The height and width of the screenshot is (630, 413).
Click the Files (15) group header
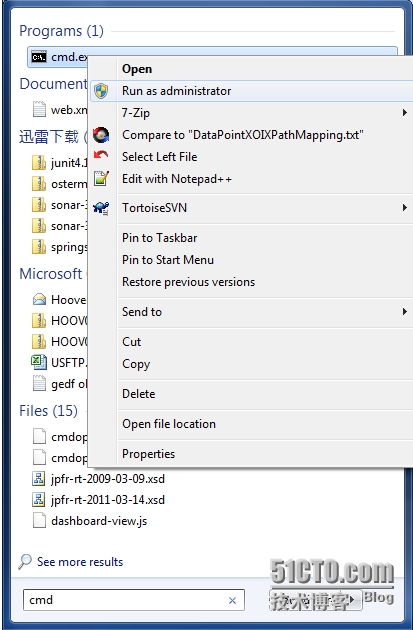tap(49, 411)
